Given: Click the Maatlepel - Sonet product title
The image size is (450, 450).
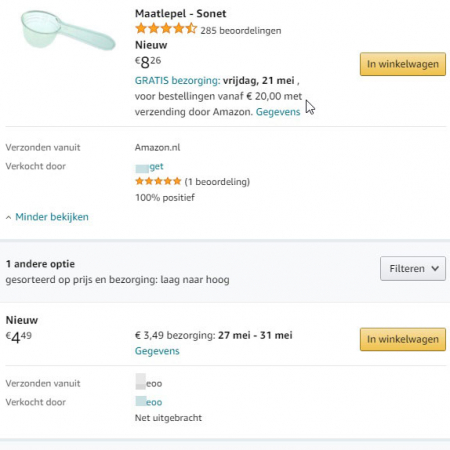Looking at the screenshot, I should [x=180, y=14].
